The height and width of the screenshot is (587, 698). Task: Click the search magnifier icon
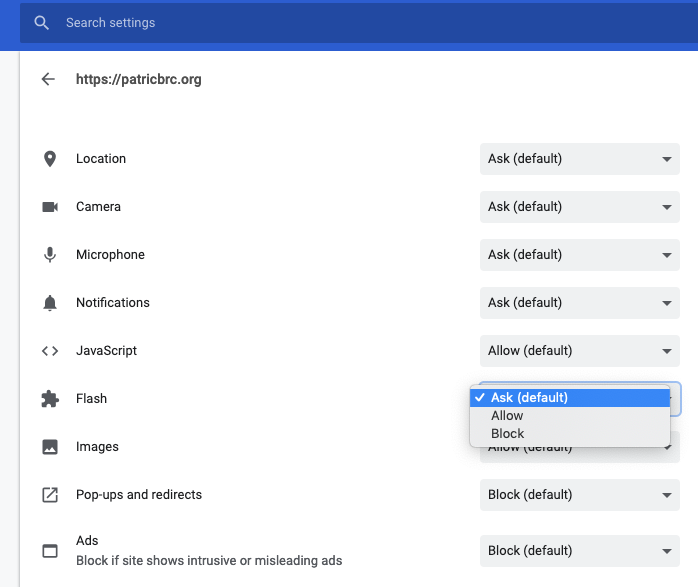coord(41,23)
